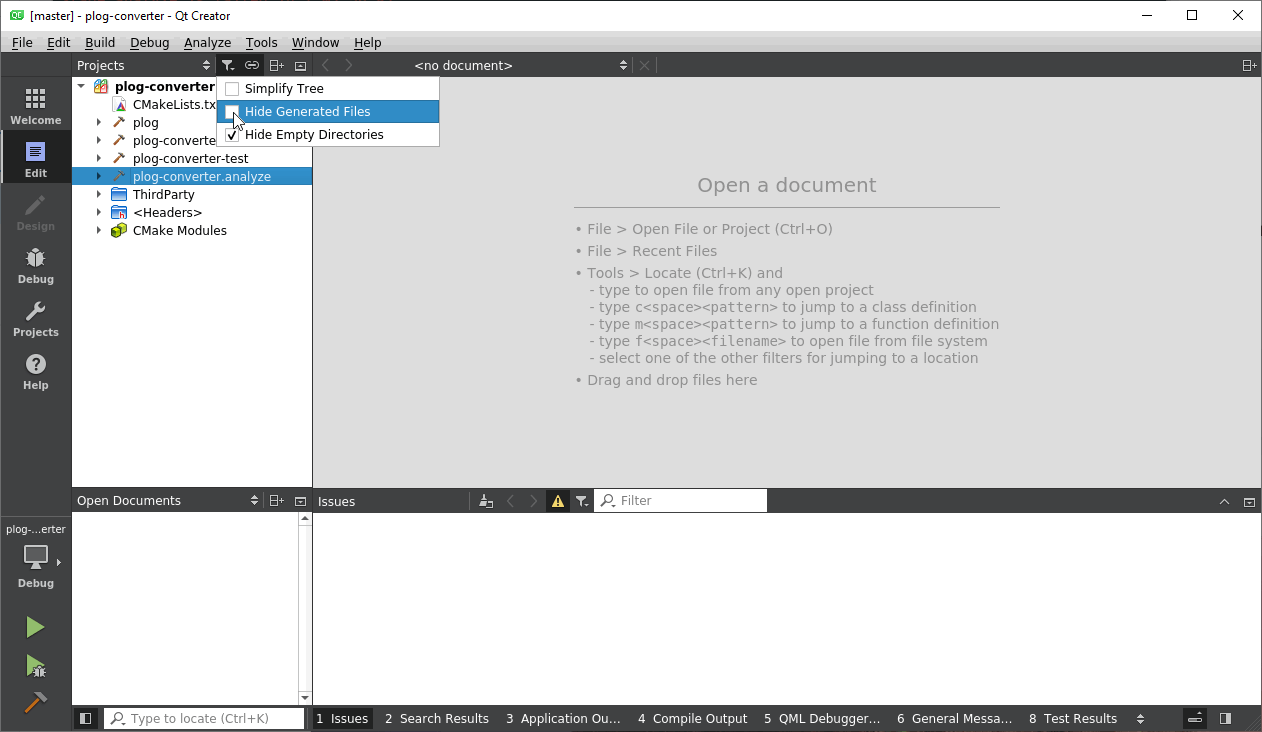Image resolution: width=1262 pixels, height=732 pixels.
Task: Close the Open Documents panel
Action: [300, 501]
